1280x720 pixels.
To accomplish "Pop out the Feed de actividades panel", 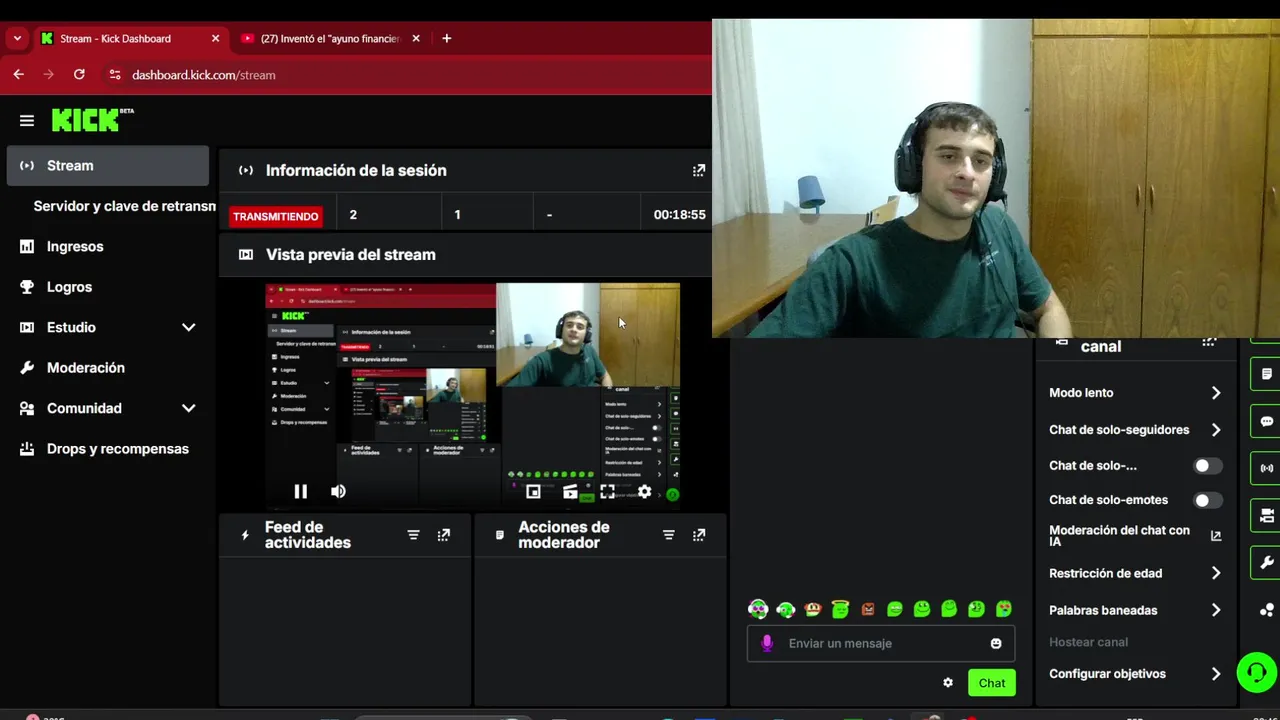I will pyautogui.click(x=444, y=535).
